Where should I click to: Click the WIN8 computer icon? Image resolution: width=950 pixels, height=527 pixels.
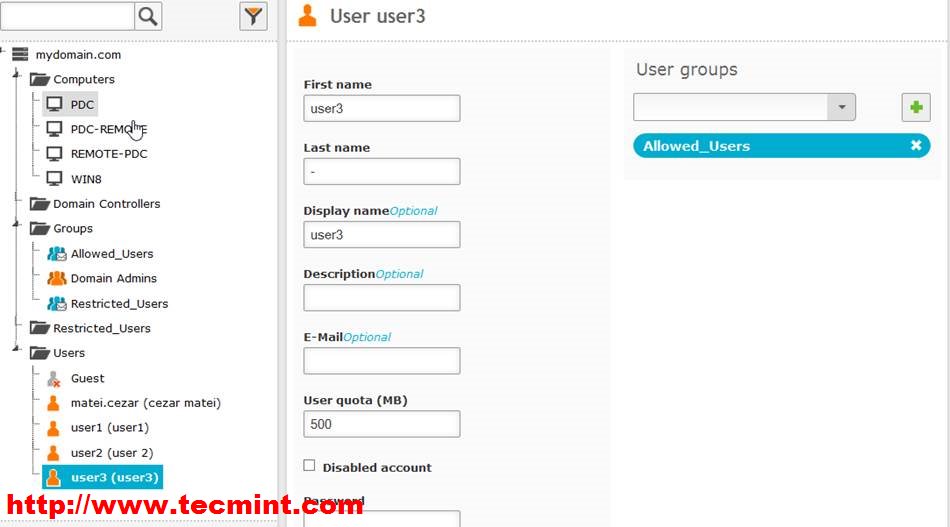tap(54, 179)
